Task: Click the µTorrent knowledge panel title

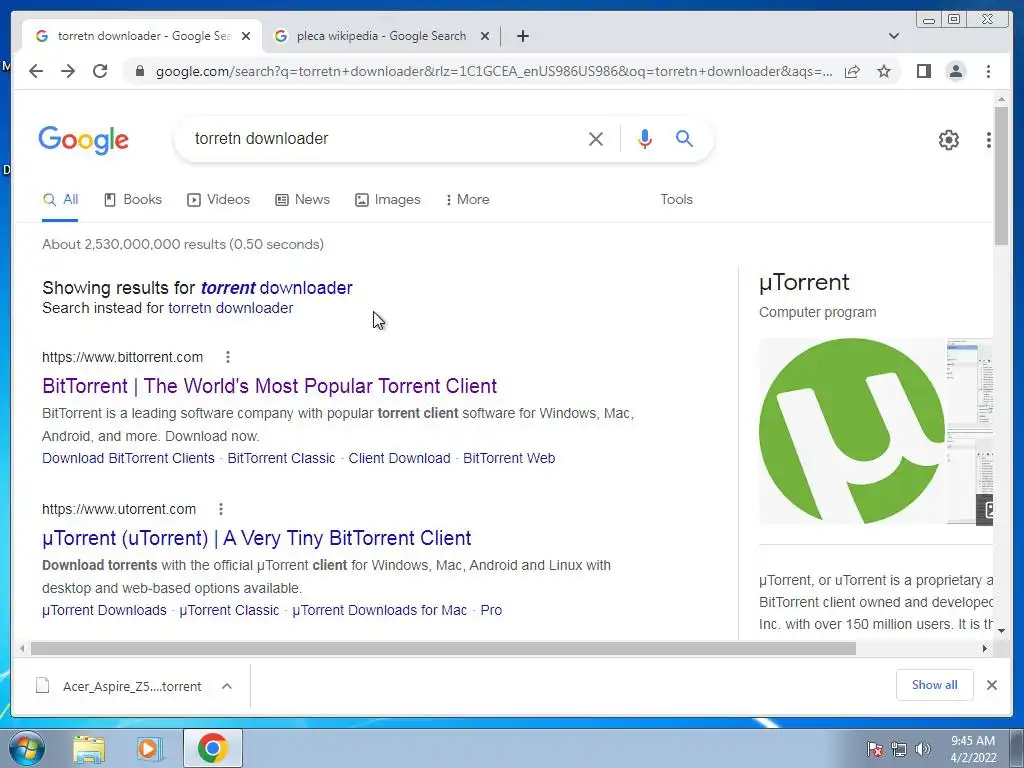Action: click(x=804, y=282)
